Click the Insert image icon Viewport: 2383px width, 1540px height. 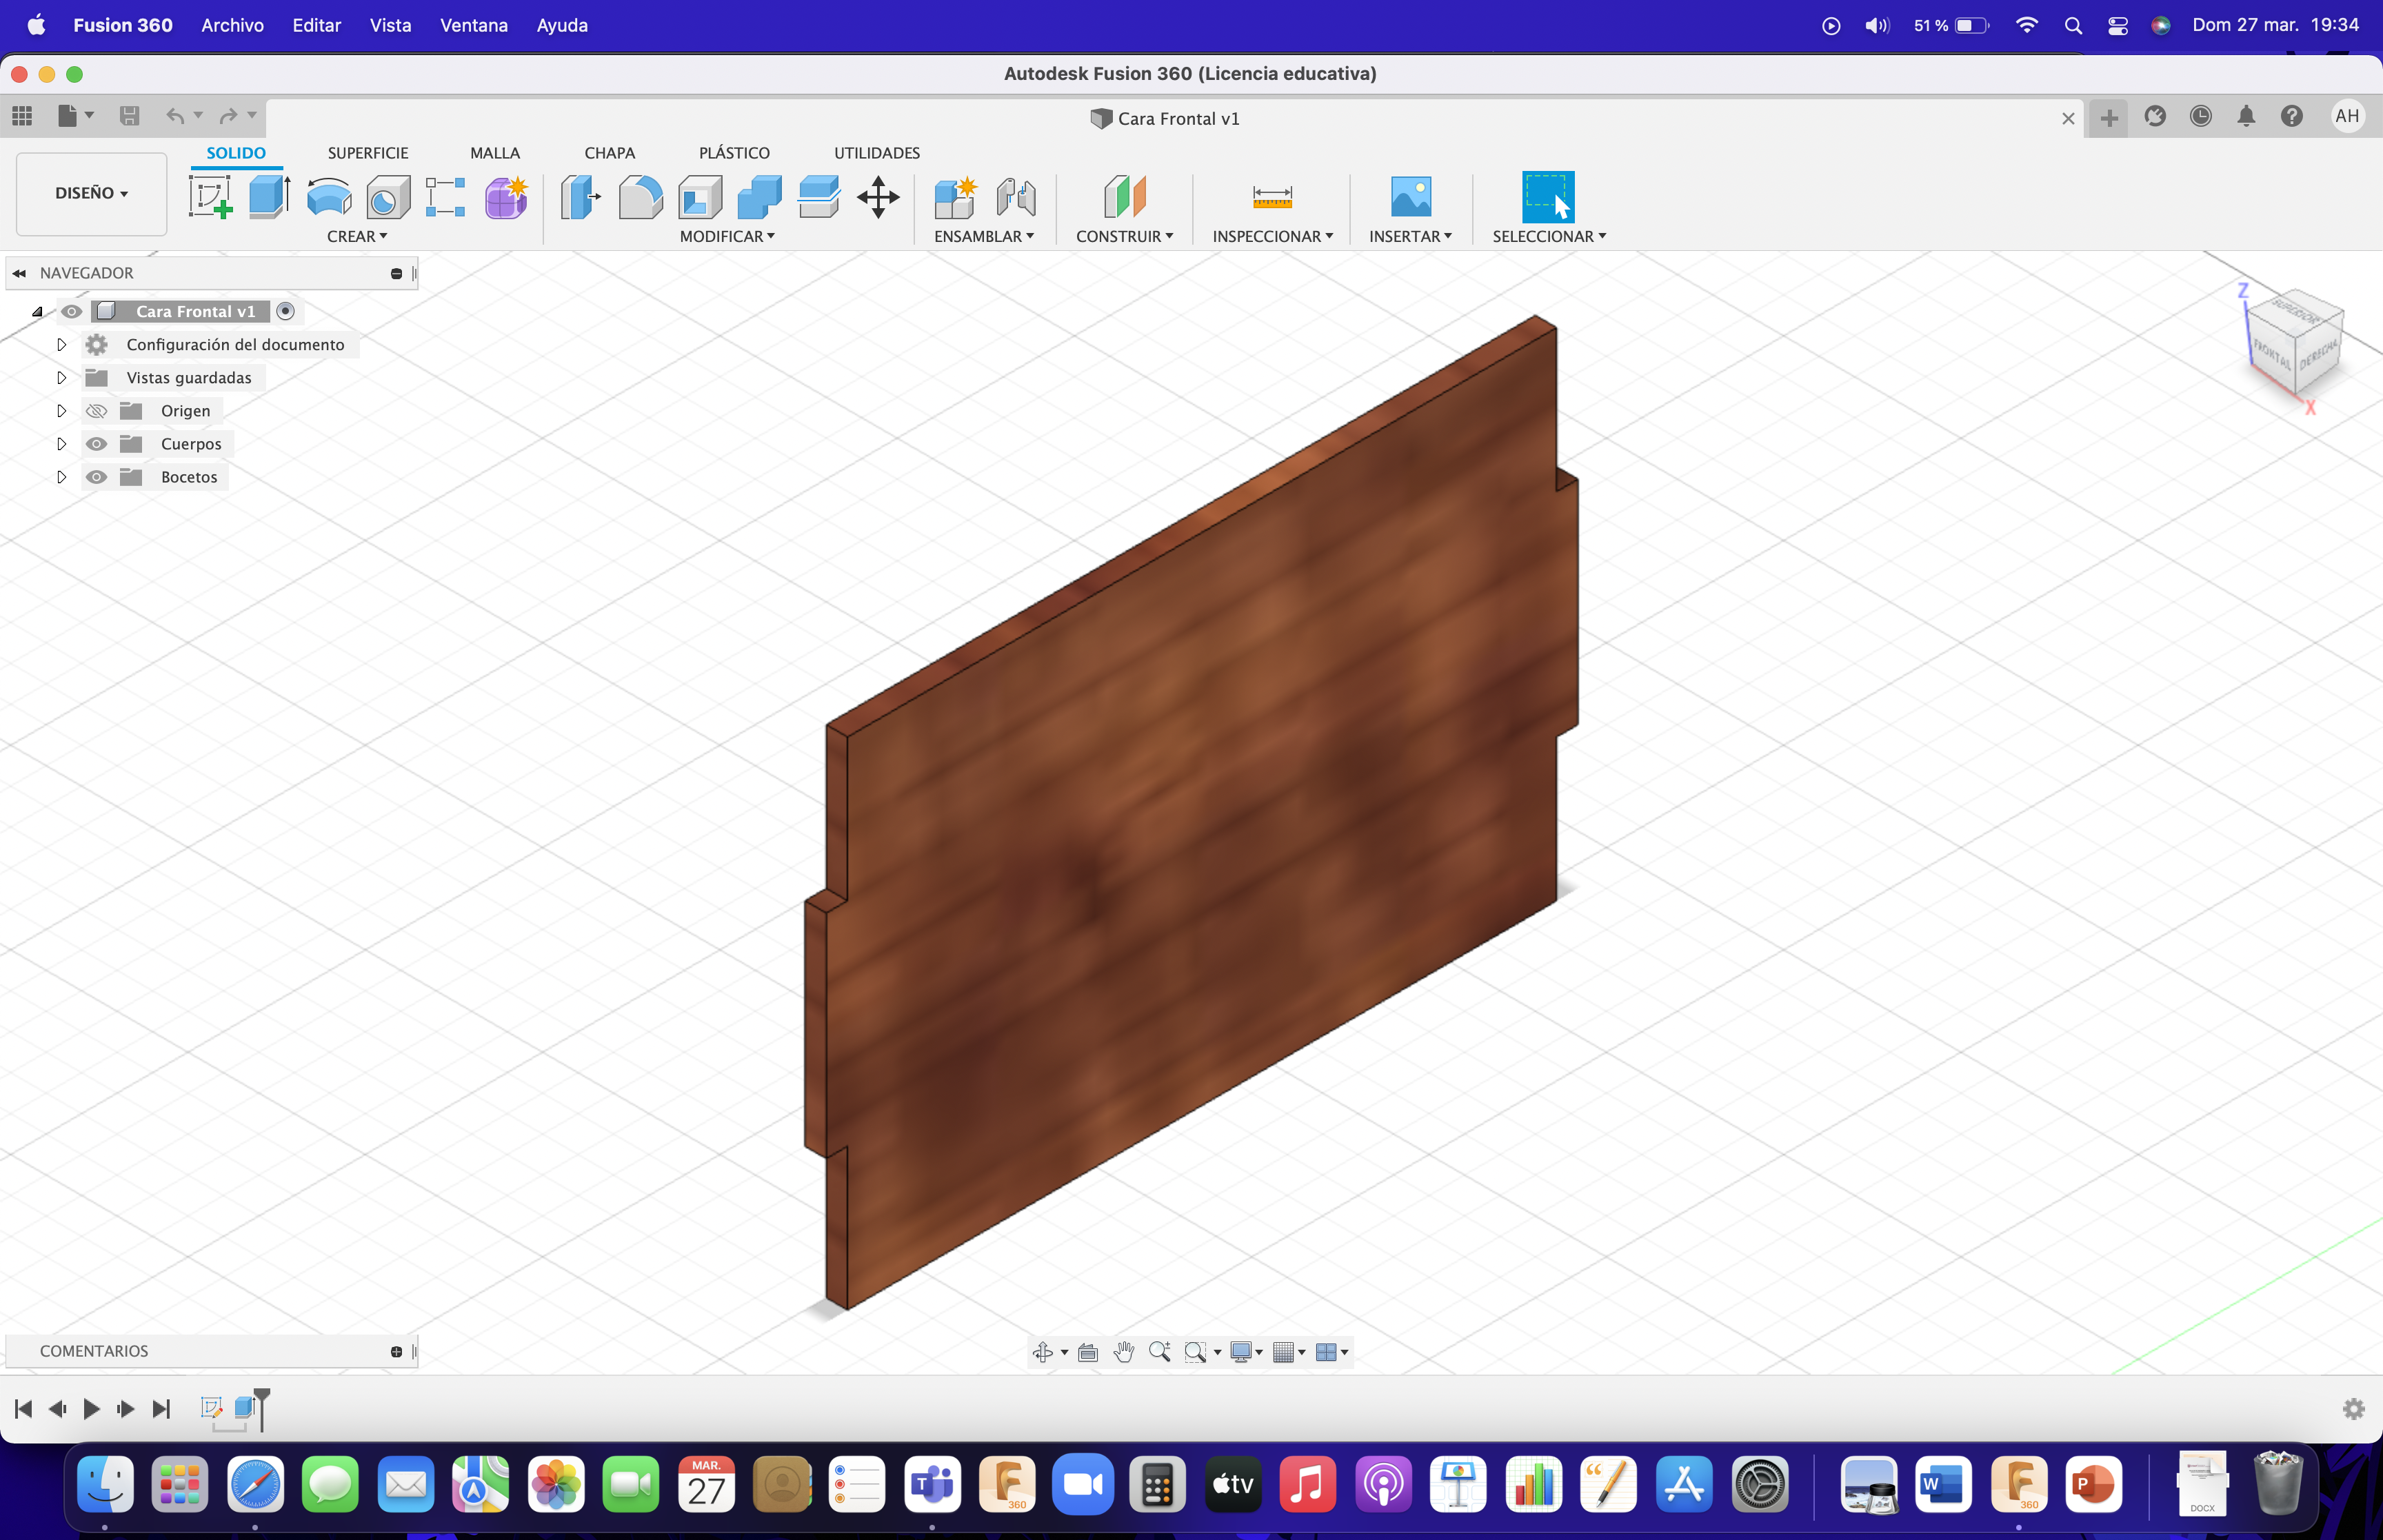[1410, 196]
